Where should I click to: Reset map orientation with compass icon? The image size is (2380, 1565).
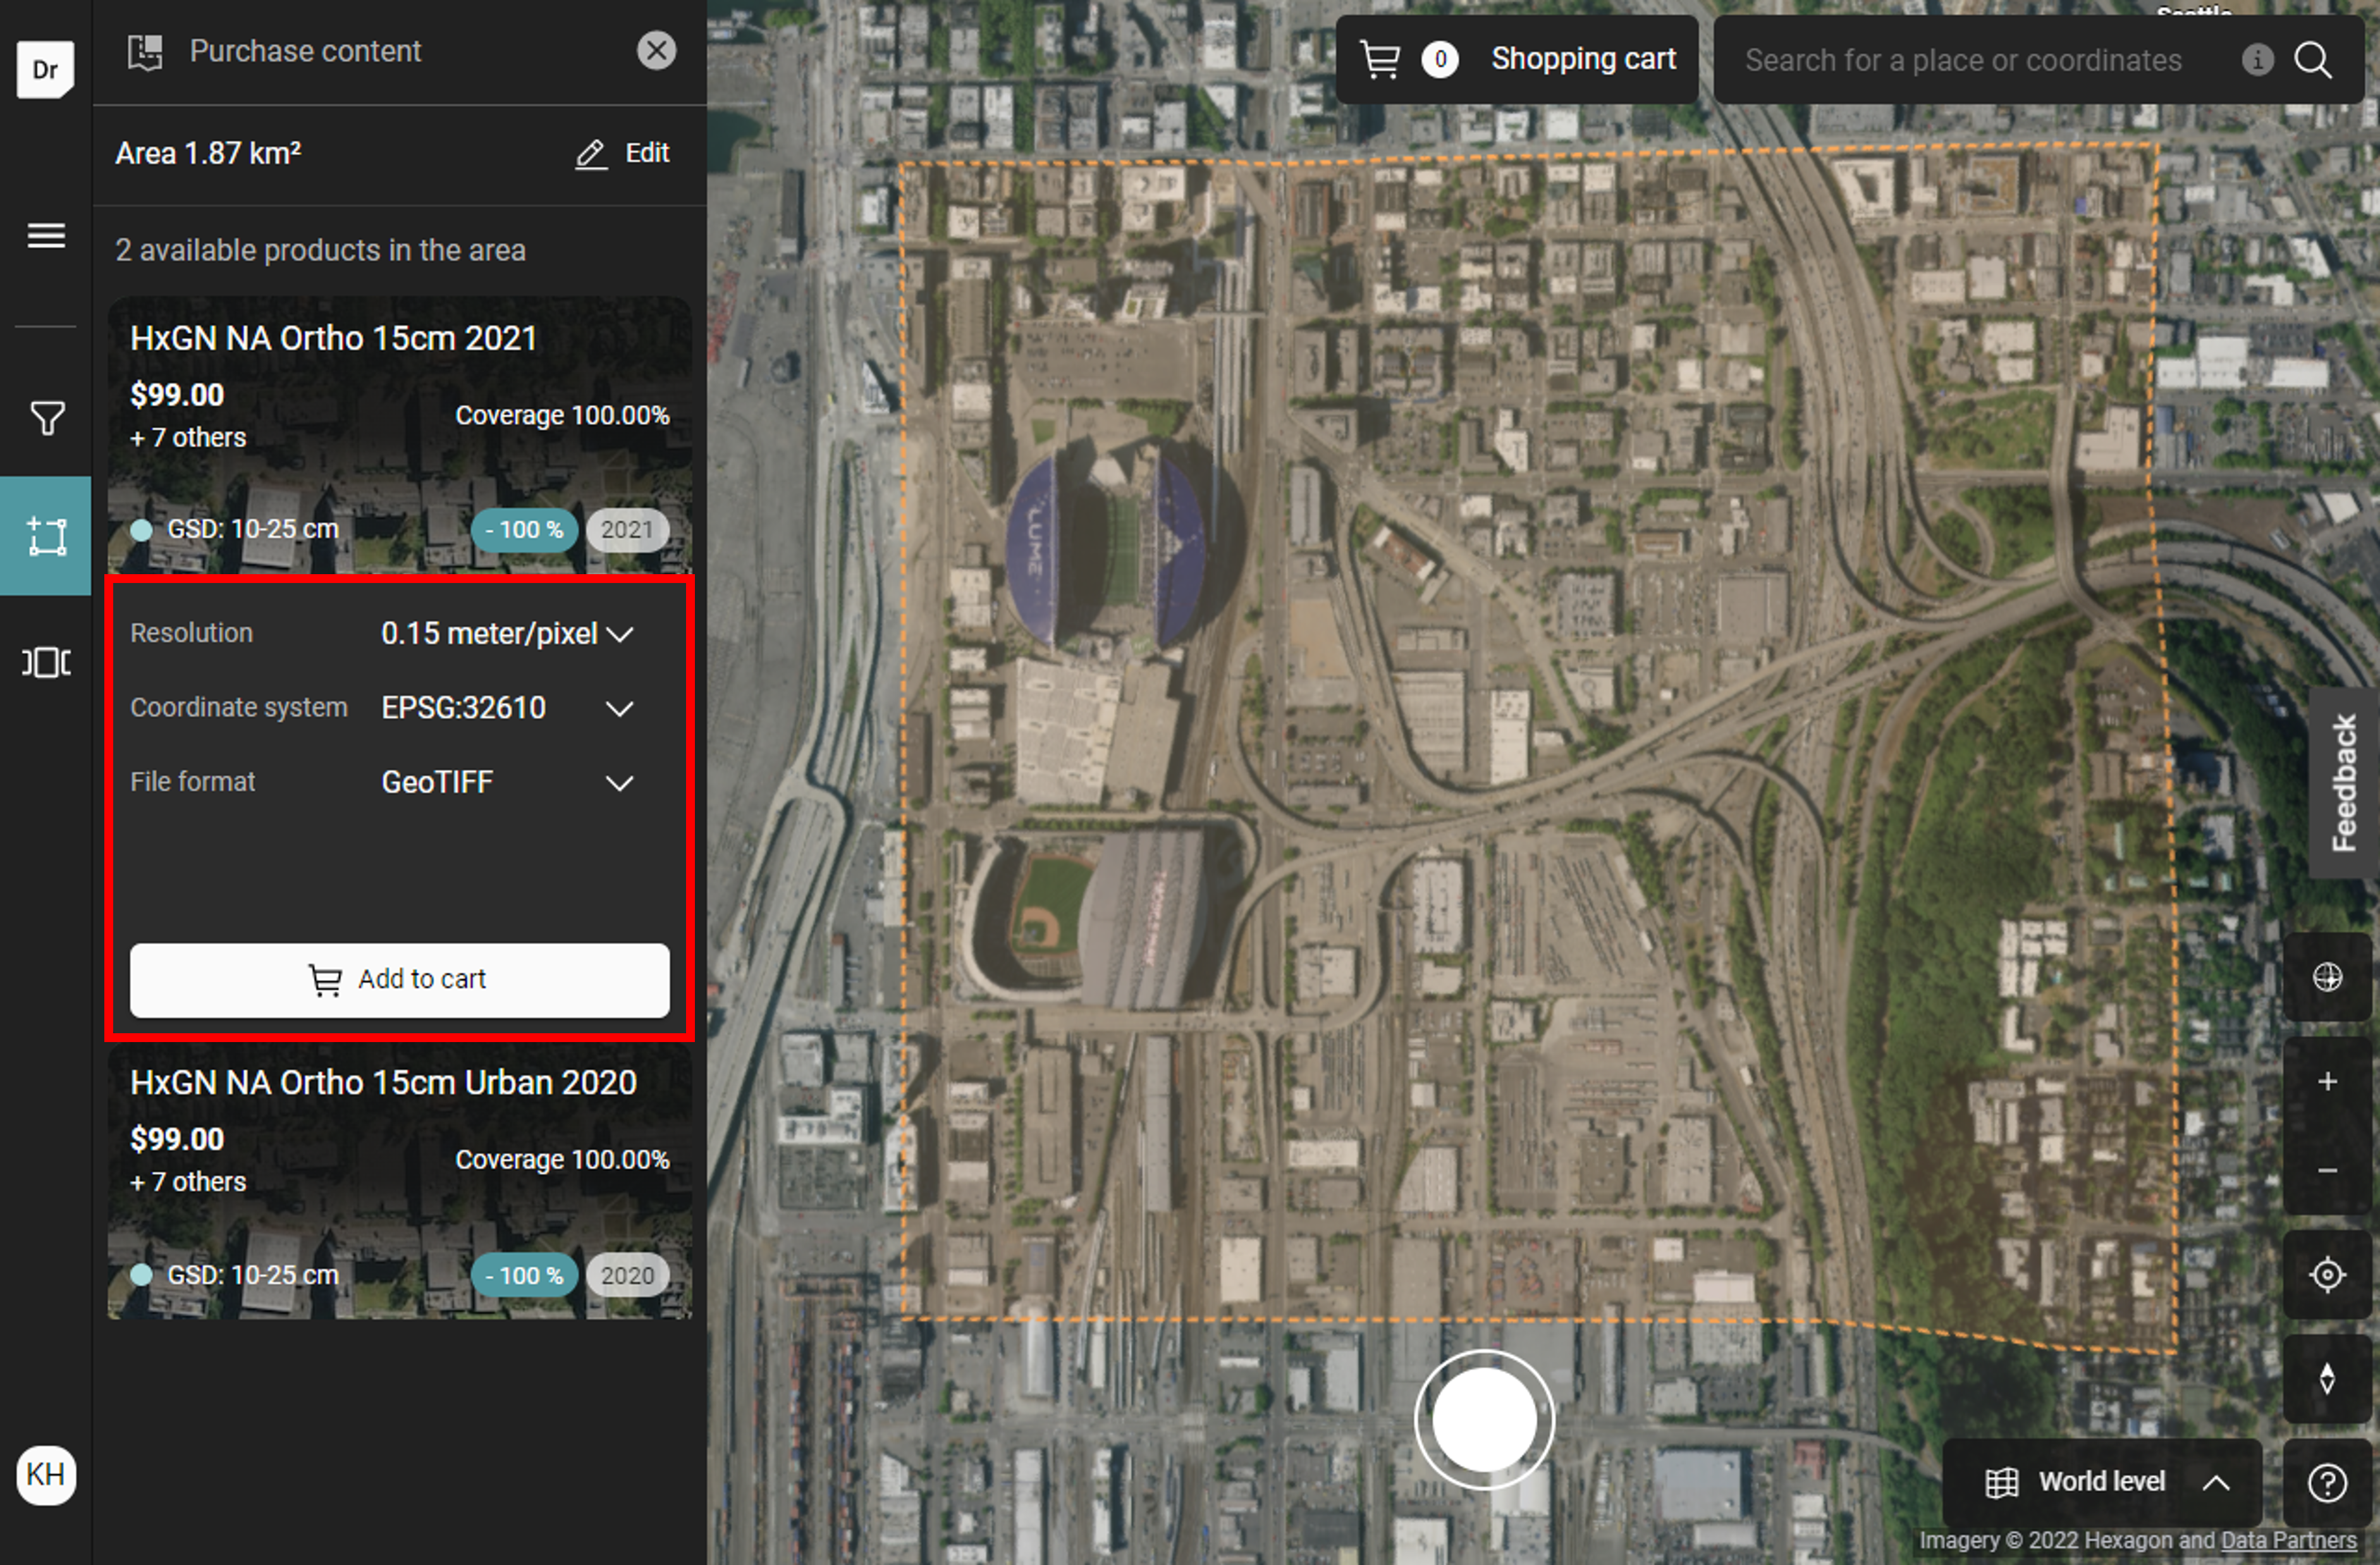(x=2327, y=1379)
